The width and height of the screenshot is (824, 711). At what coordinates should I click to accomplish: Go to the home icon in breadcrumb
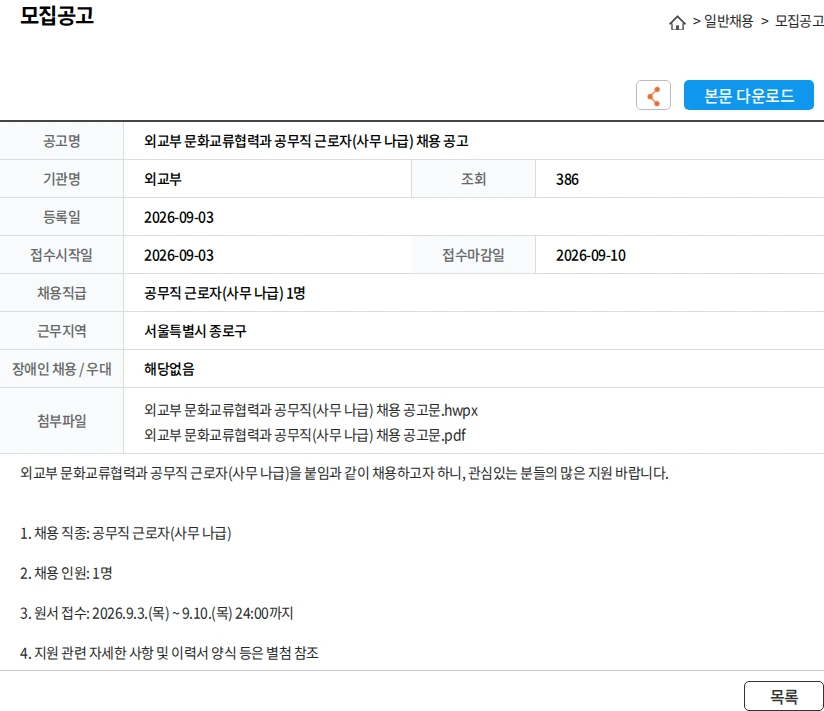677,23
